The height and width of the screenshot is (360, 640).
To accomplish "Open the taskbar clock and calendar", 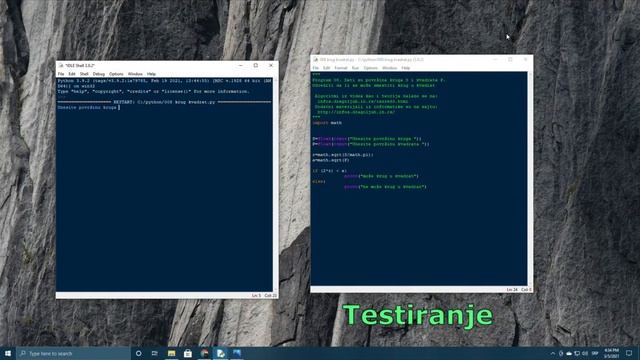I will click(611, 353).
